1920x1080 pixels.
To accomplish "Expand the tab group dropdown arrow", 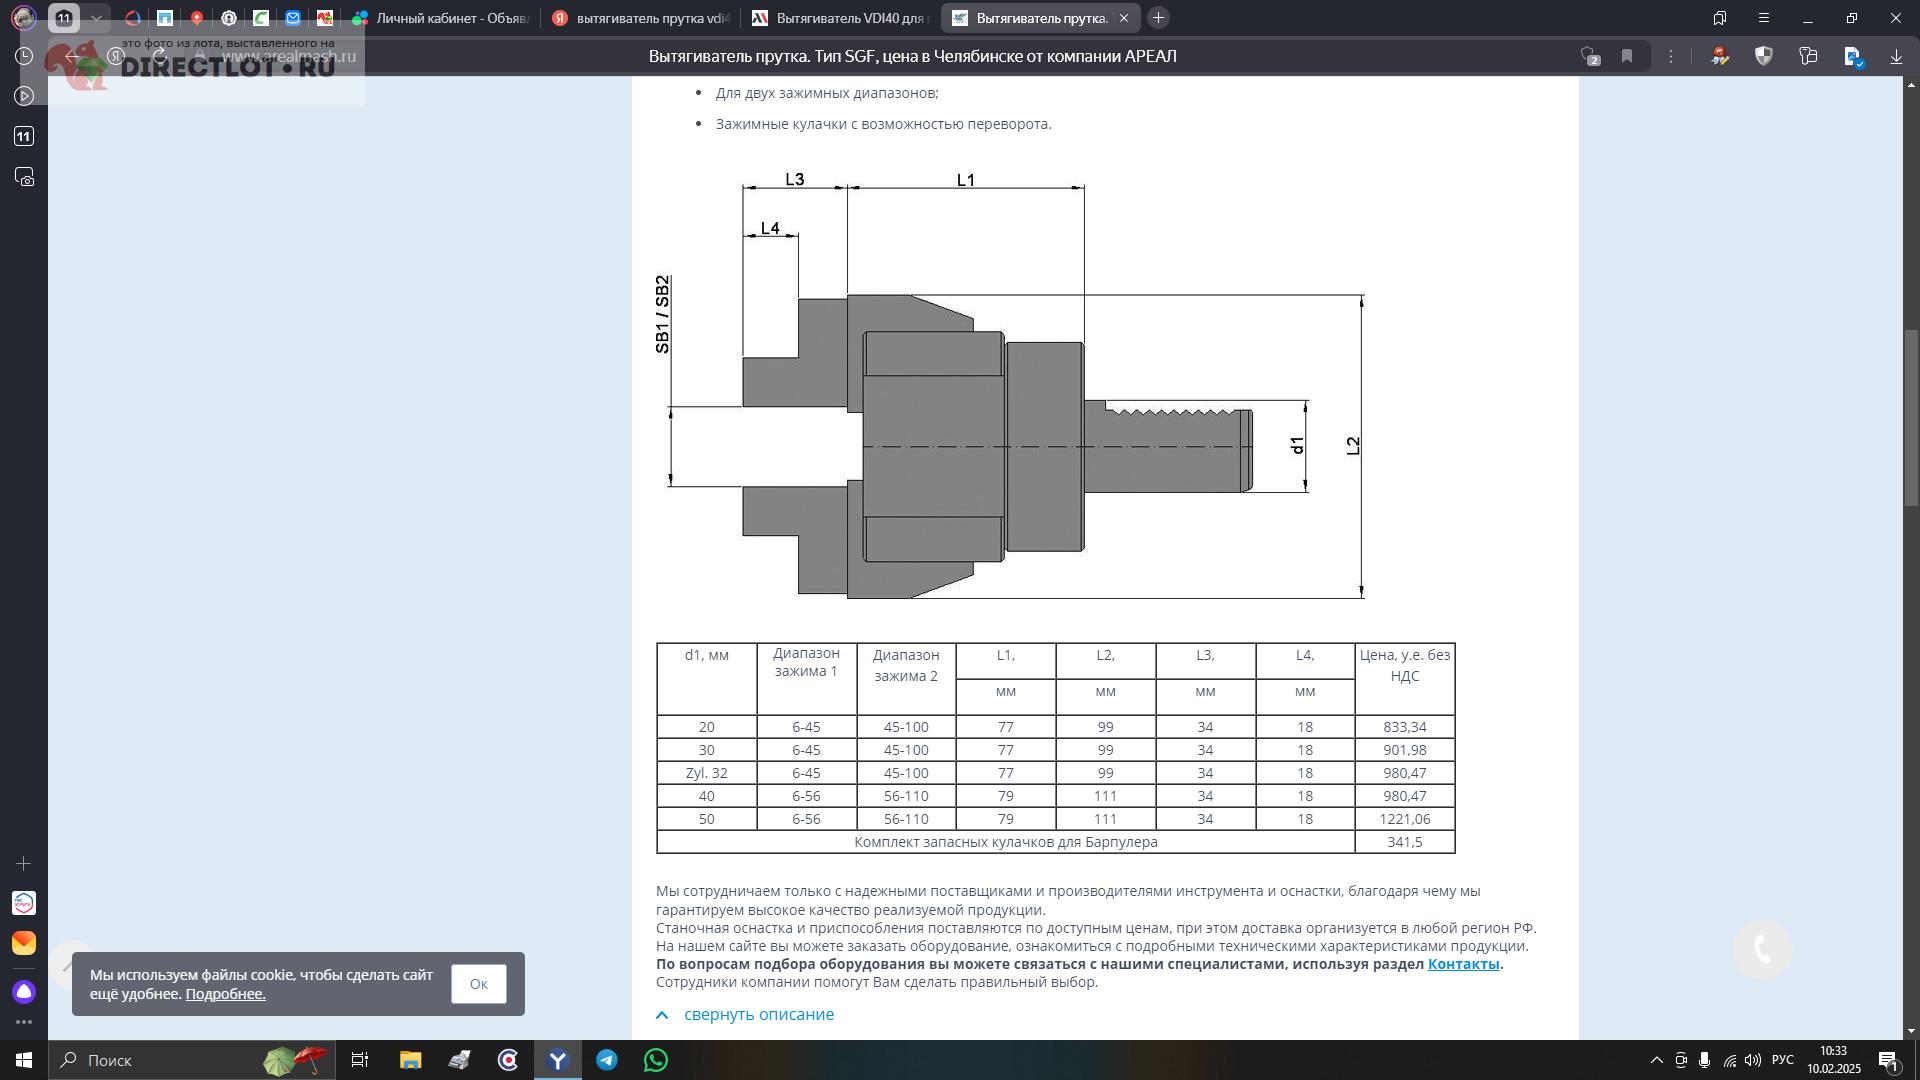I will click(96, 18).
